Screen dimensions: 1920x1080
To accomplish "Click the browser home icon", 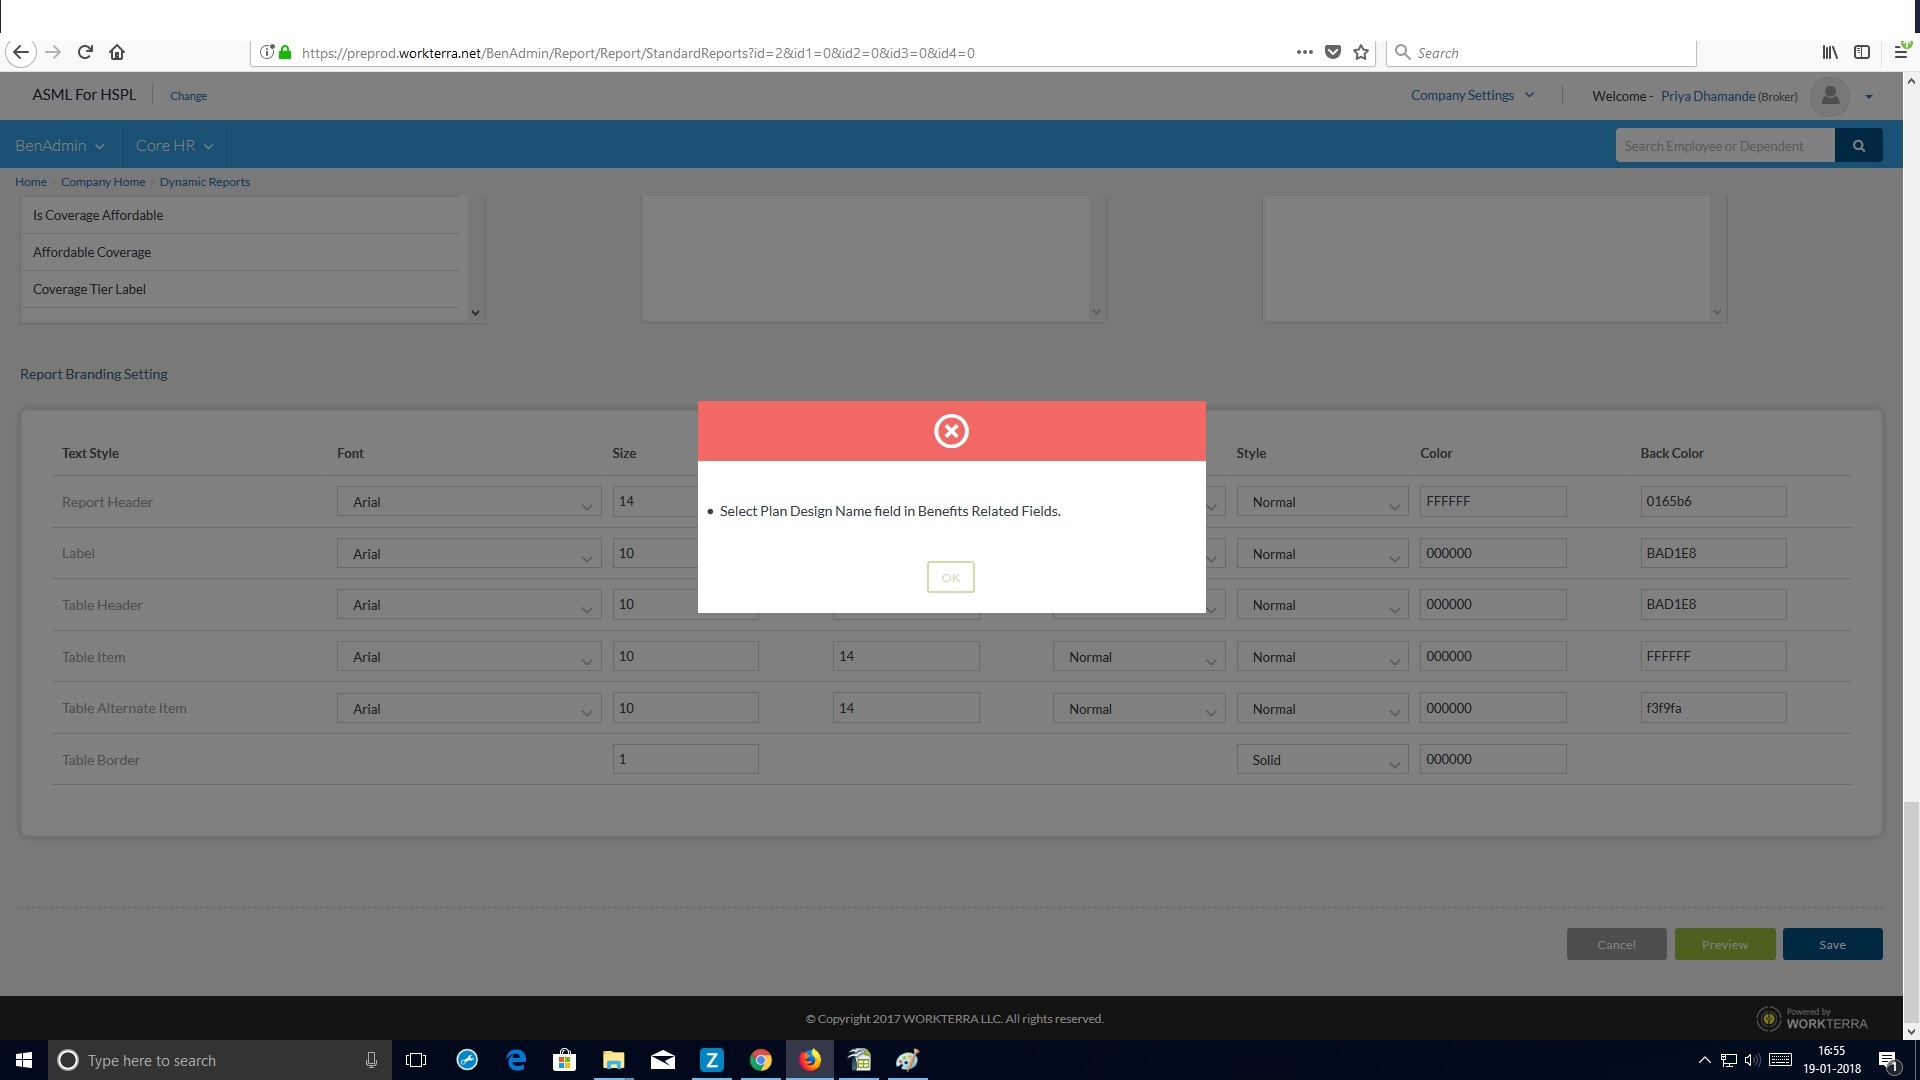I will (x=117, y=52).
